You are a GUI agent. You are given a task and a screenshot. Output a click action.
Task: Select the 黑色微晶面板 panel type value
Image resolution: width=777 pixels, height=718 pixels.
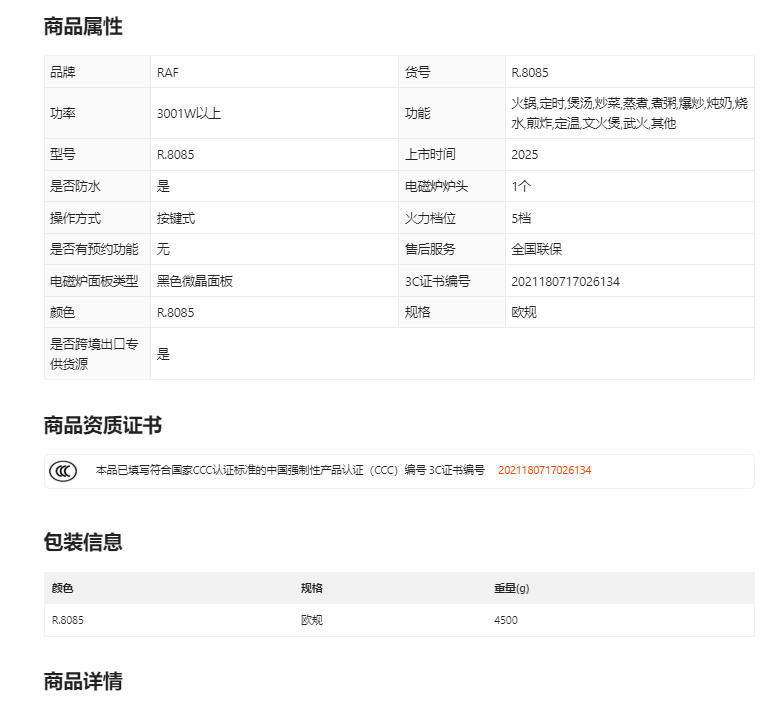(x=195, y=281)
